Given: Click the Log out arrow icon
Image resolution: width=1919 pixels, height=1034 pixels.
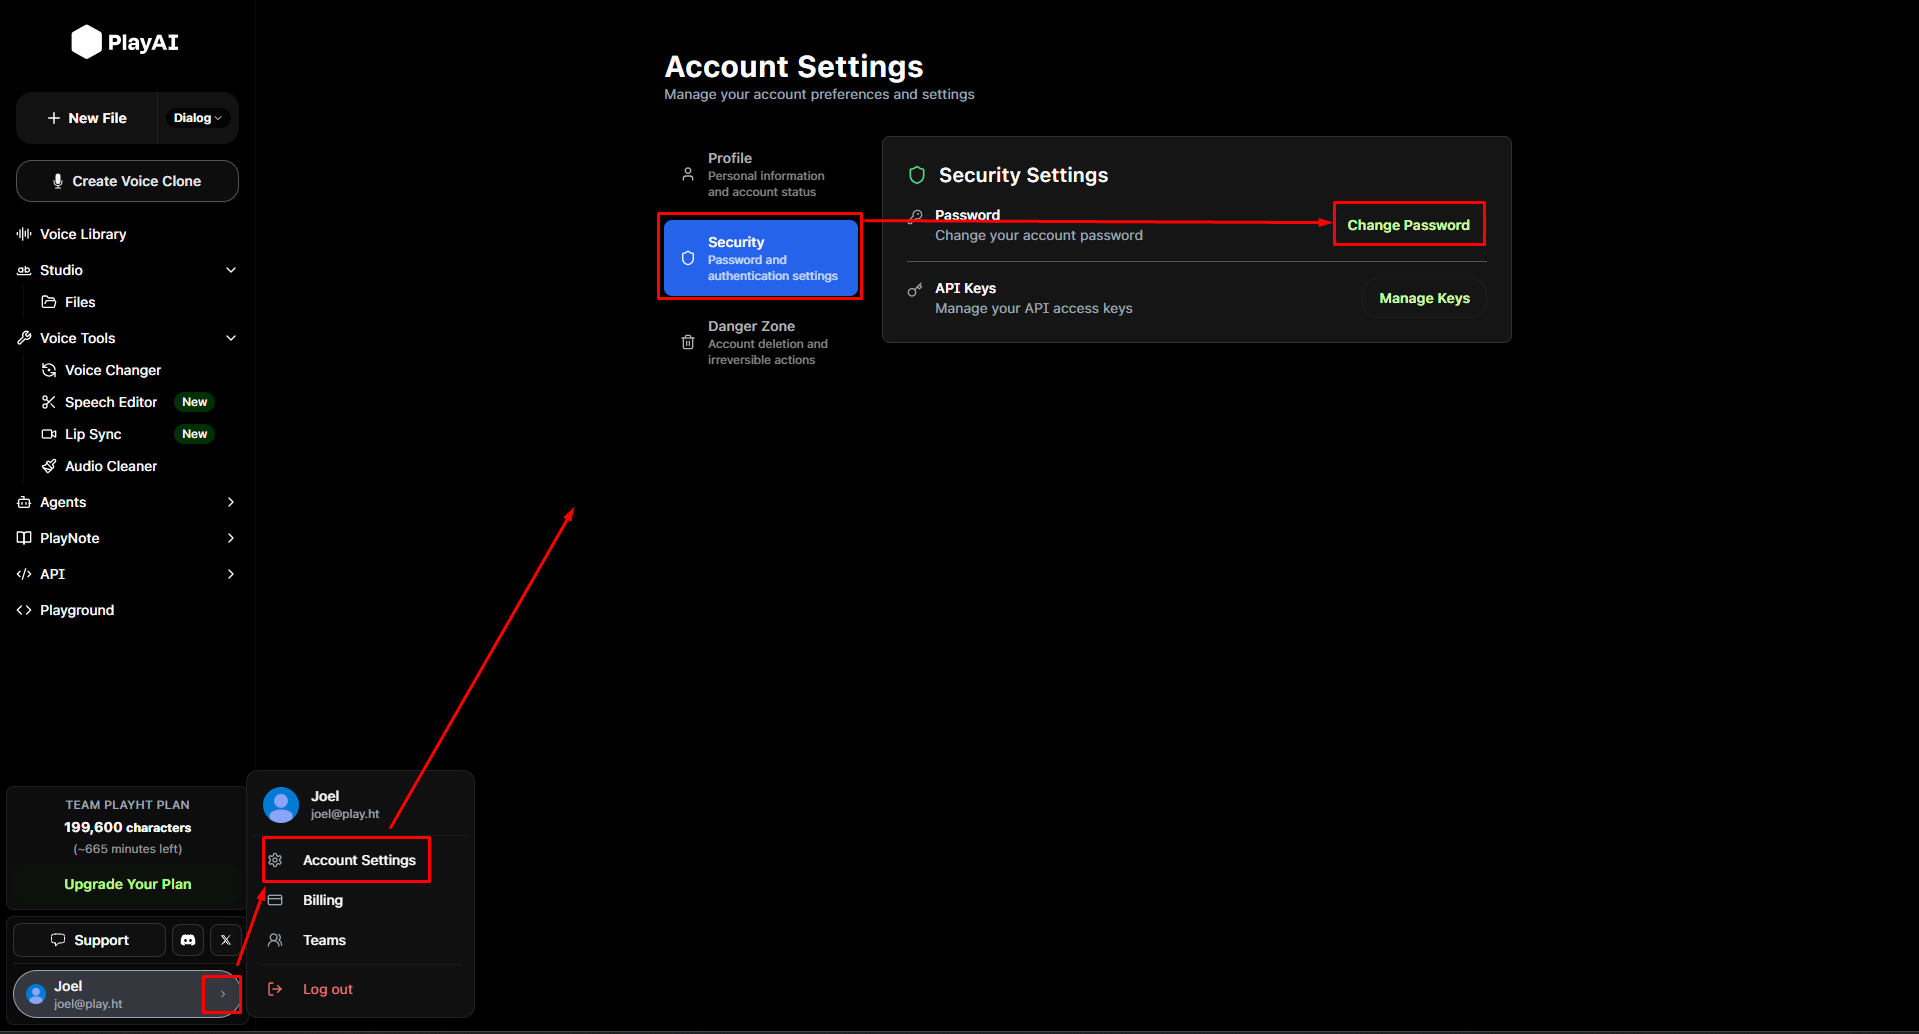Looking at the screenshot, I should pyautogui.click(x=275, y=989).
